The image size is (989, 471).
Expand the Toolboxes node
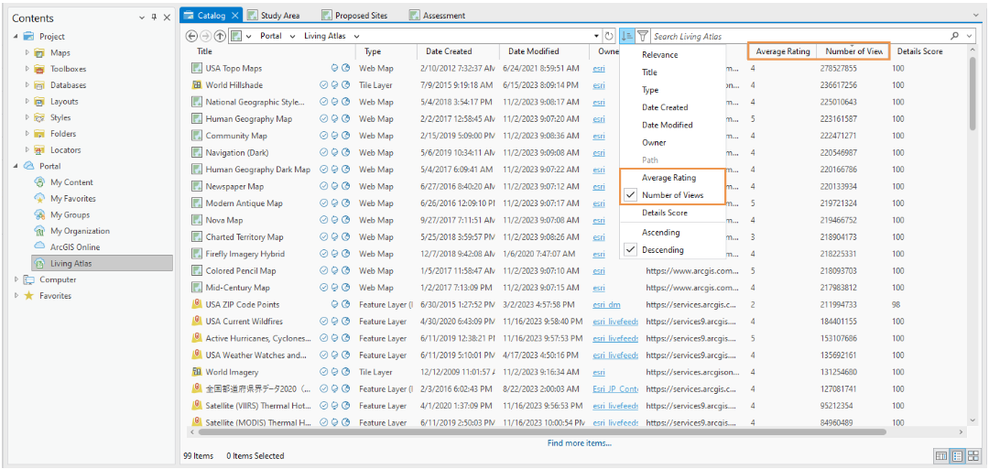click(26, 69)
